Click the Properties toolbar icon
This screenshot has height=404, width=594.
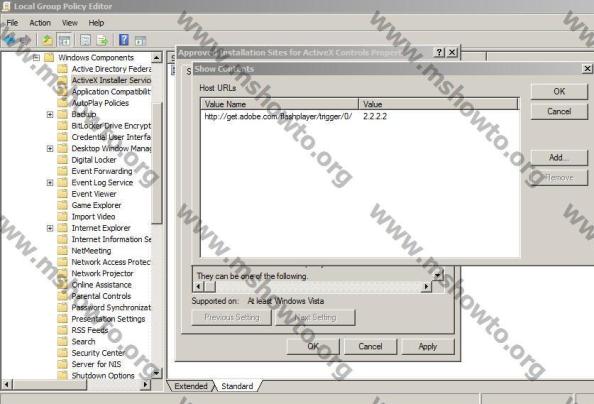86,40
